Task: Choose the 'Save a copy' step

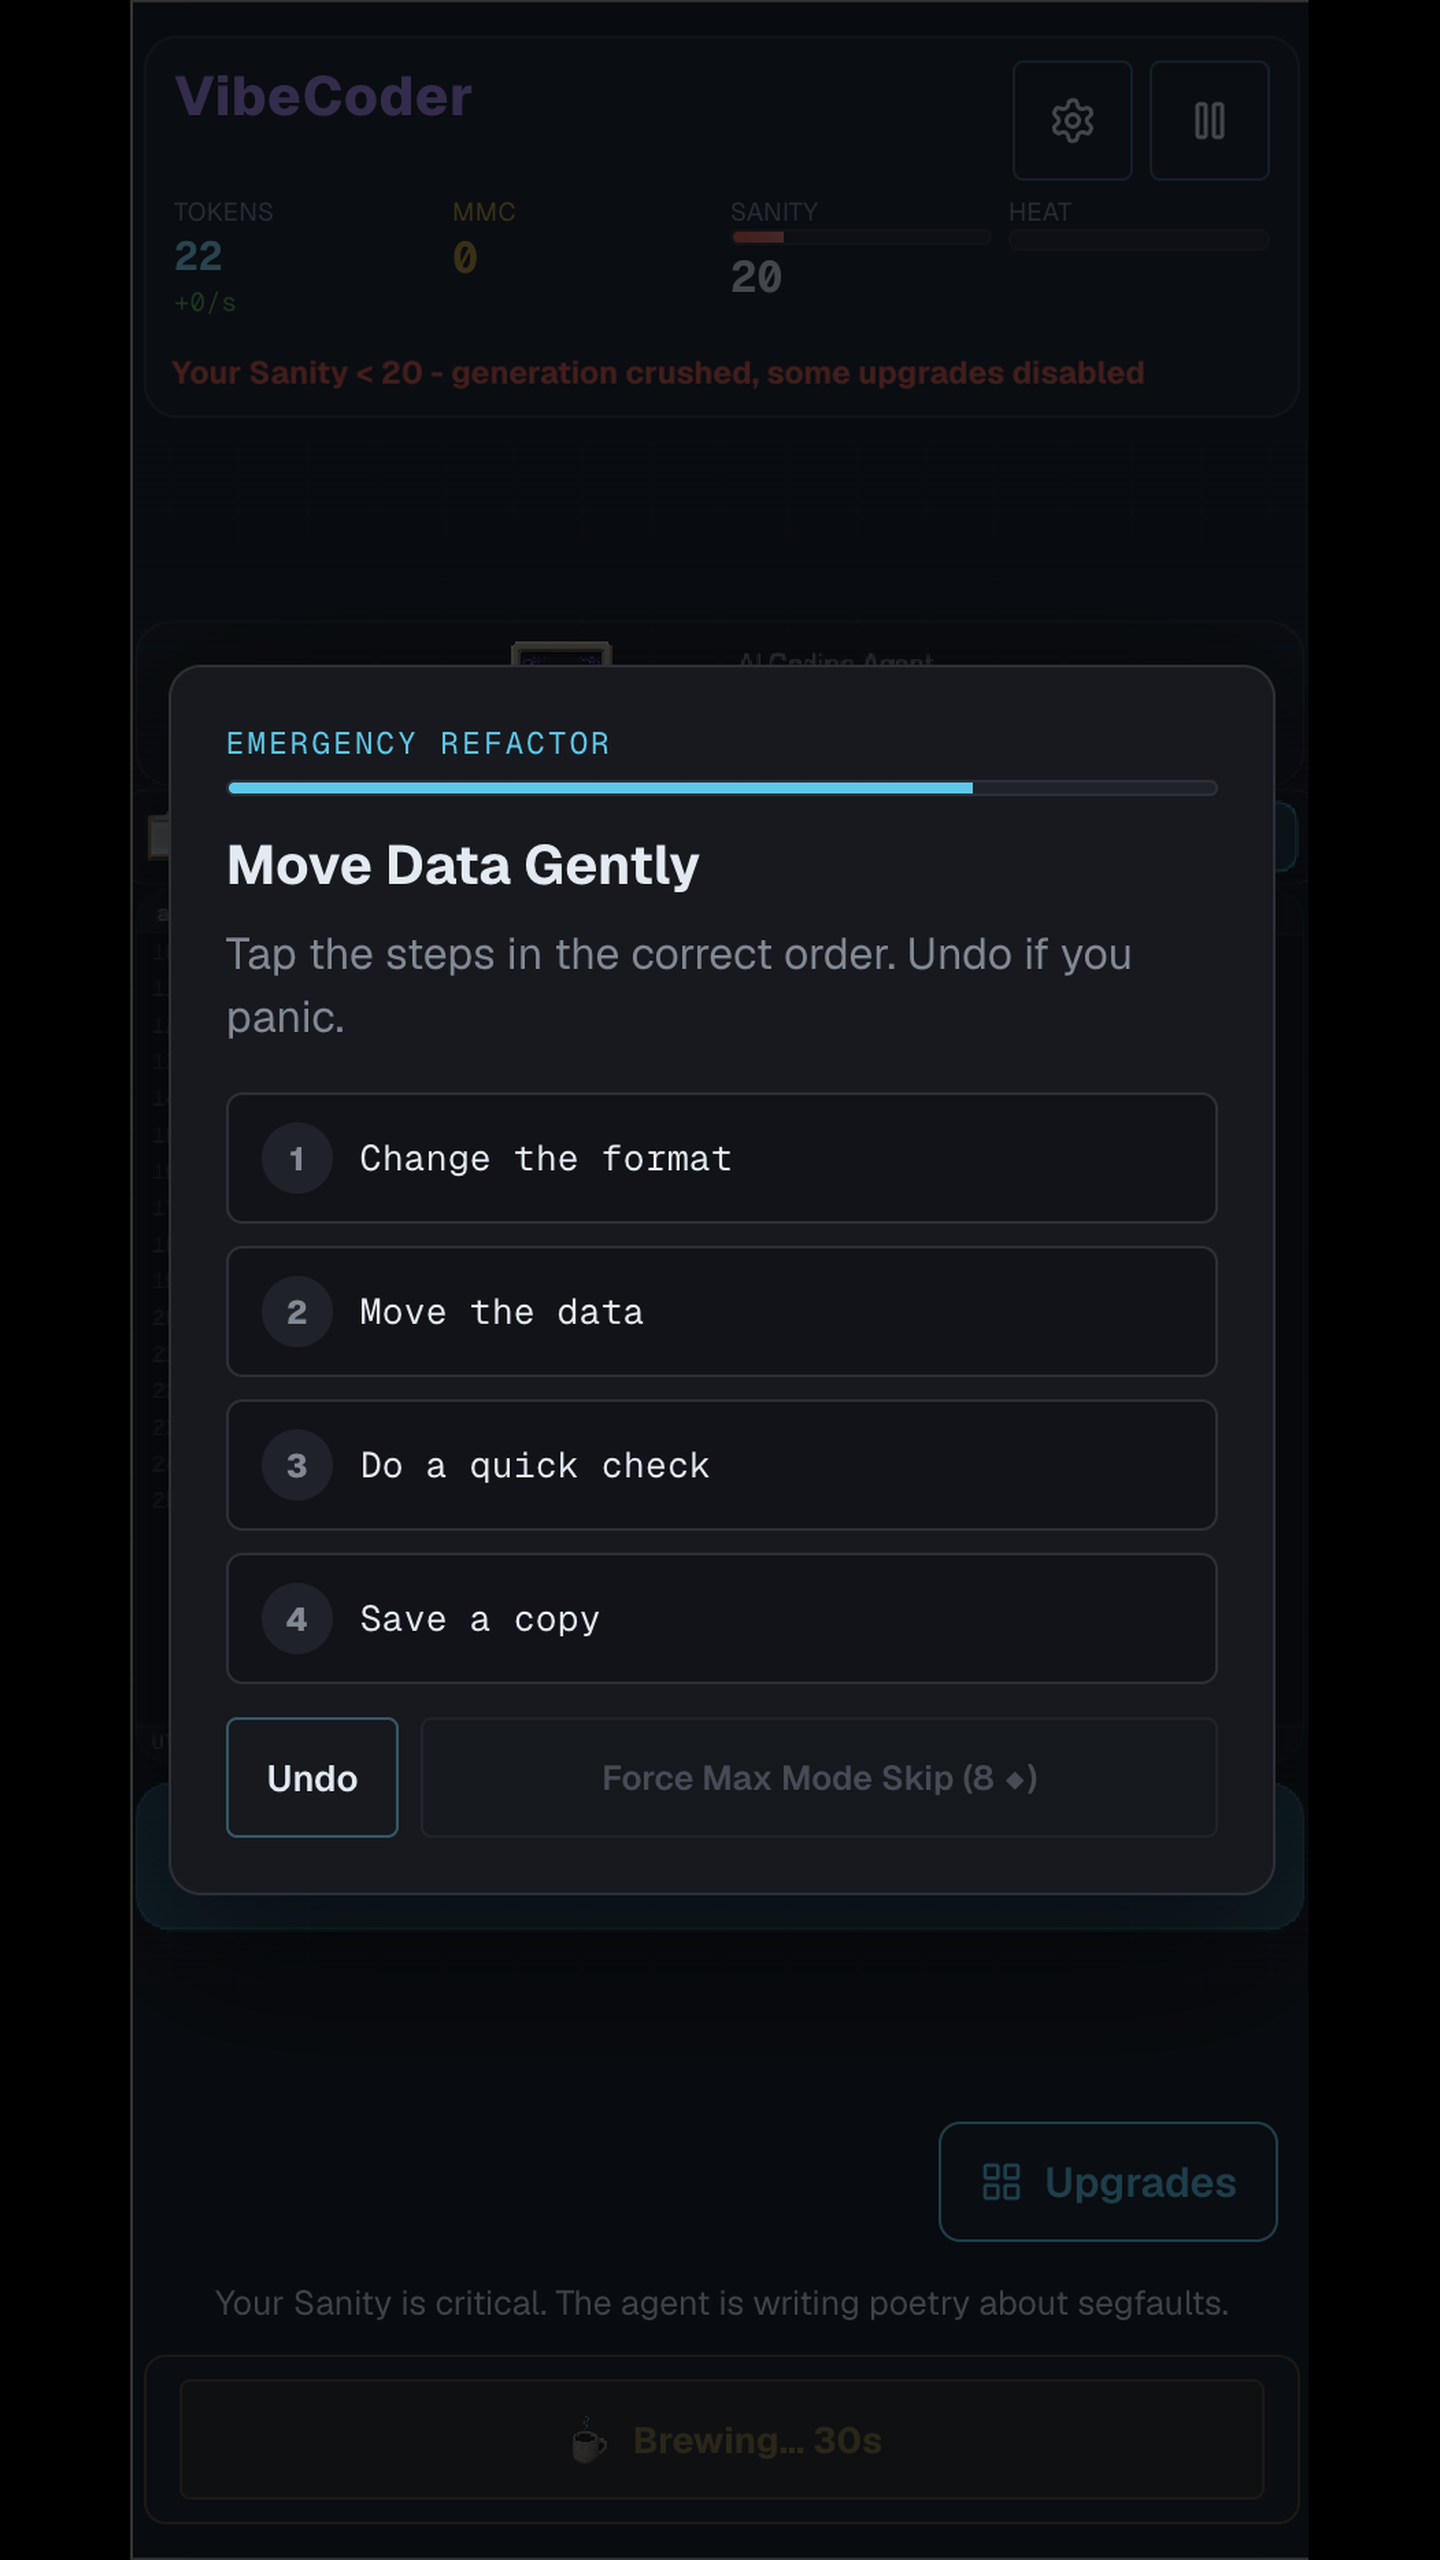Action: click(x=721, y=1619)
